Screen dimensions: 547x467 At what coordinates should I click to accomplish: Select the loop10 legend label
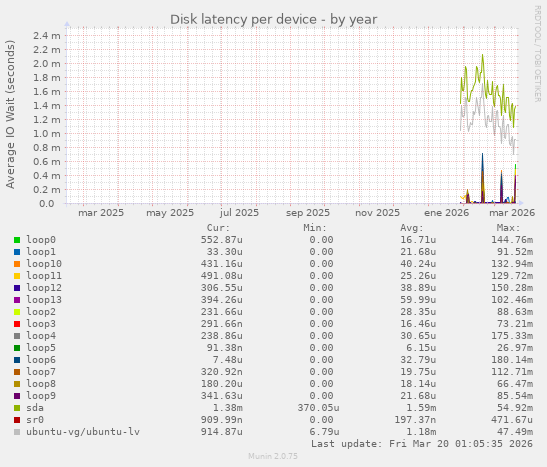coord(44,264)
